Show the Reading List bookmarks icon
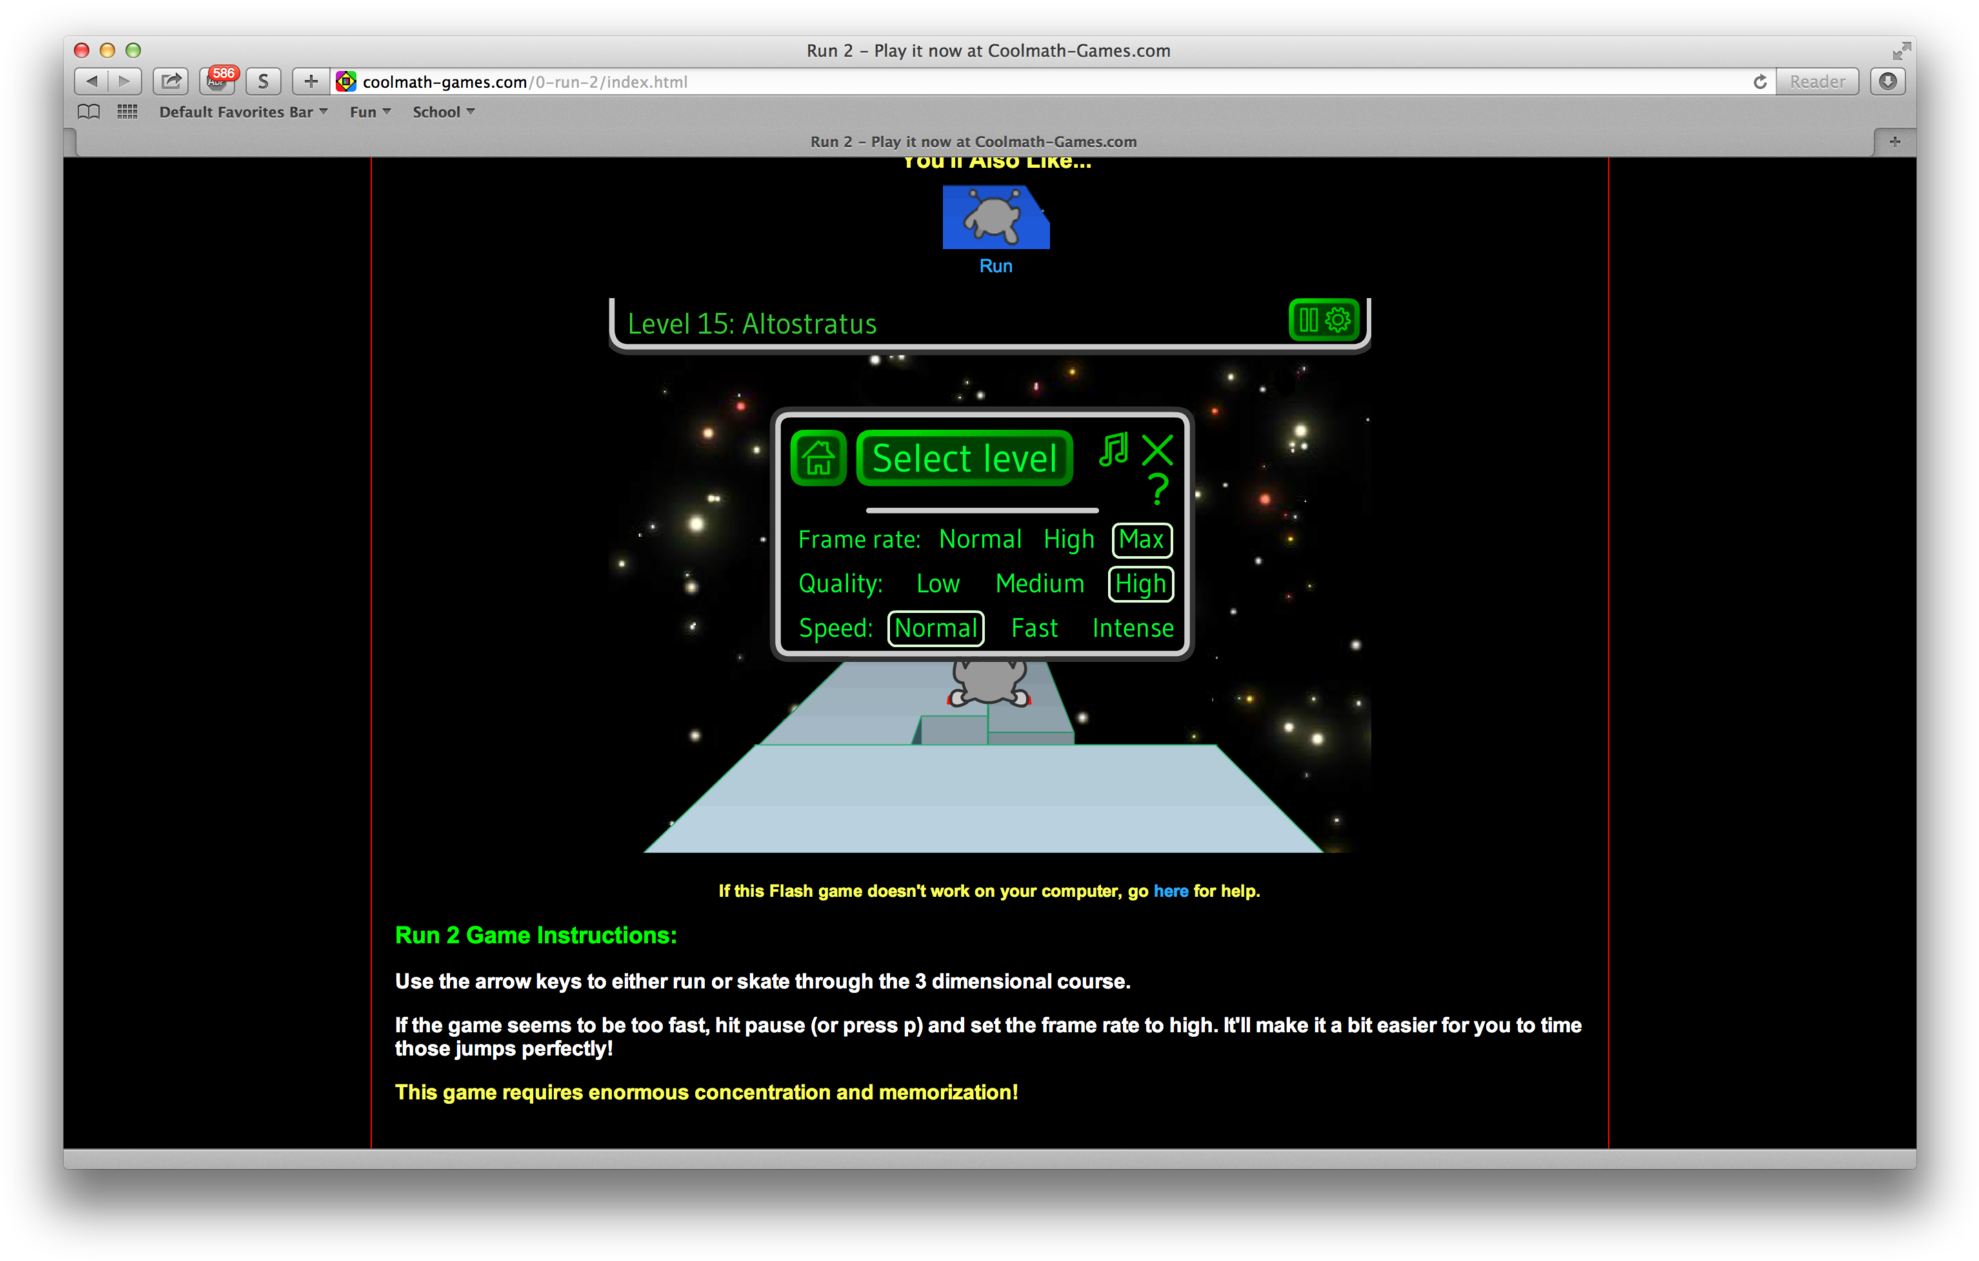This screenshot has width=1979, height=1261. (89, 112)
